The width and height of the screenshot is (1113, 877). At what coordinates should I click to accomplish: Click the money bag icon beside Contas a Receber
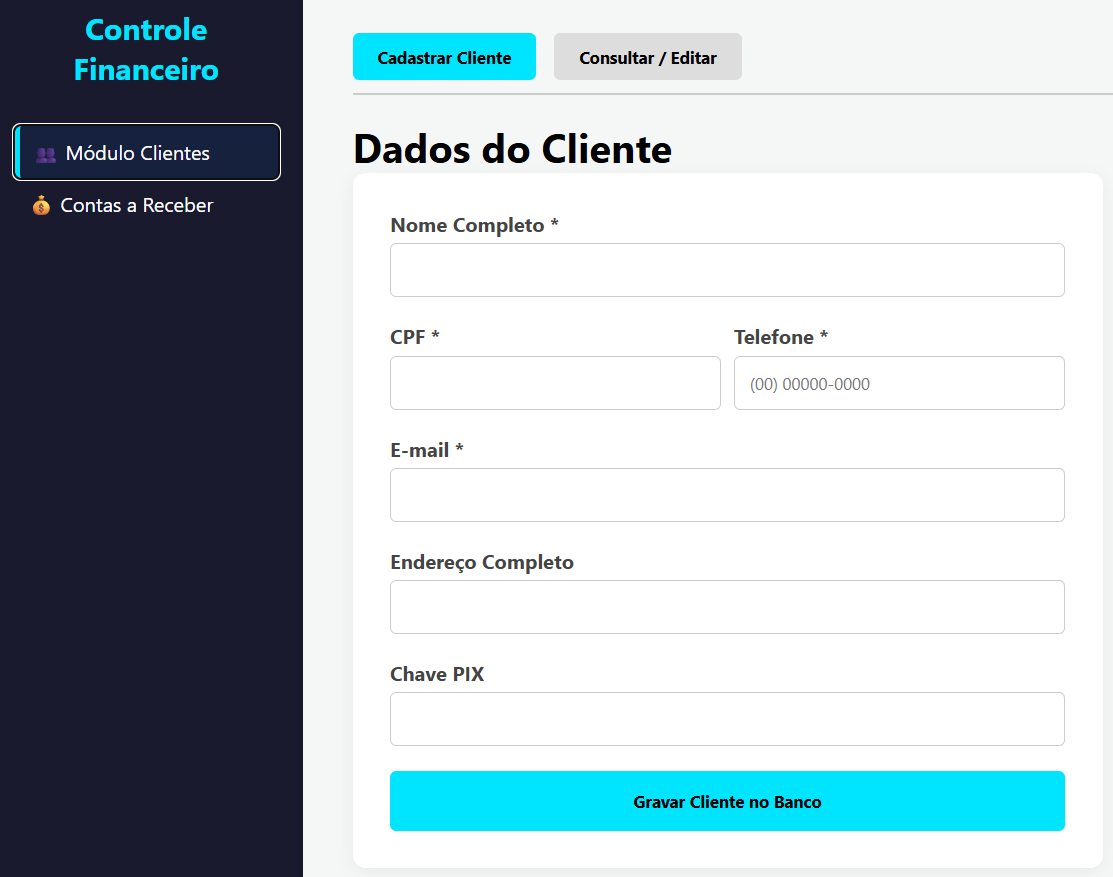(41, 206)
